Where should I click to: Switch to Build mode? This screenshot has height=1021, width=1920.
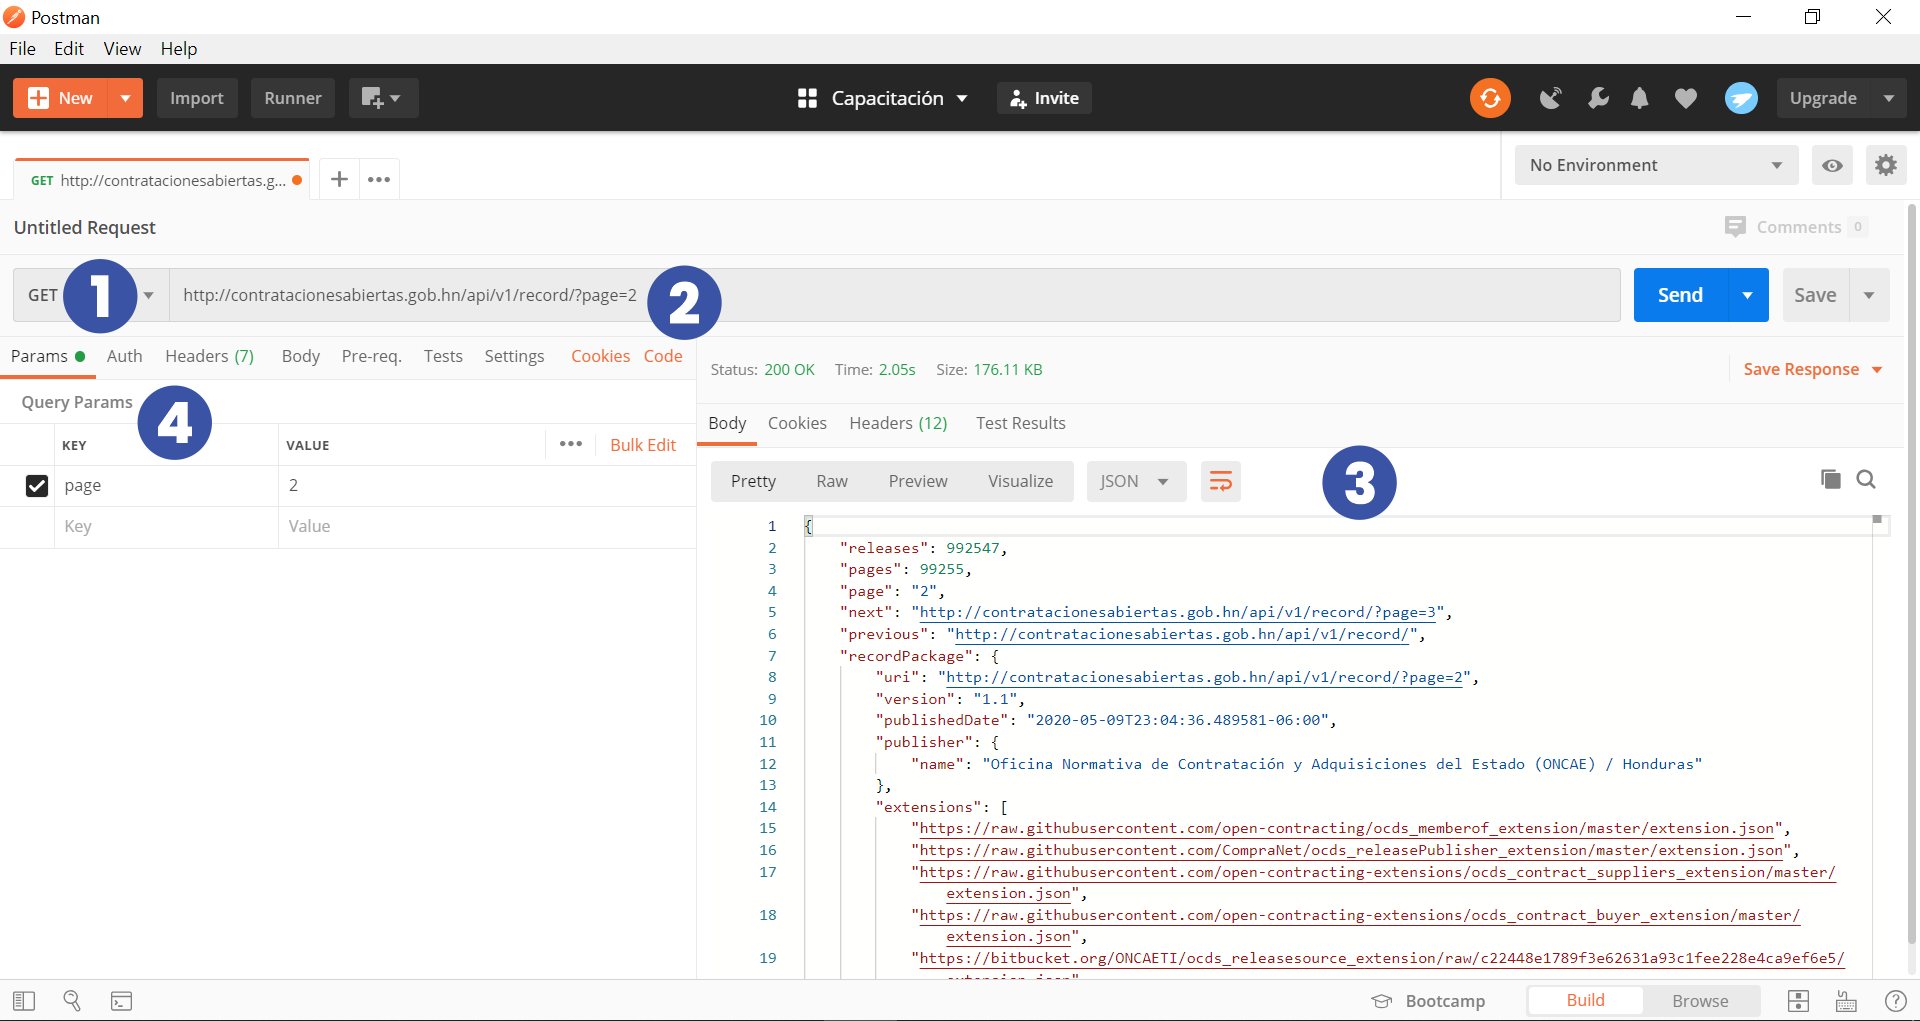click(1585, 1000)
